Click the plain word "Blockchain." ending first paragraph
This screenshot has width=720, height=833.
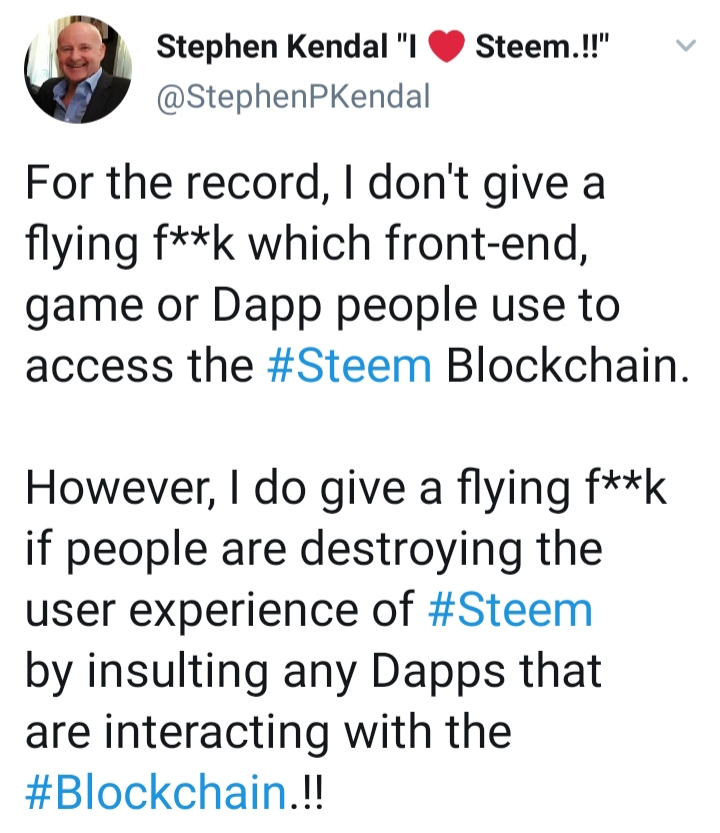567,367
